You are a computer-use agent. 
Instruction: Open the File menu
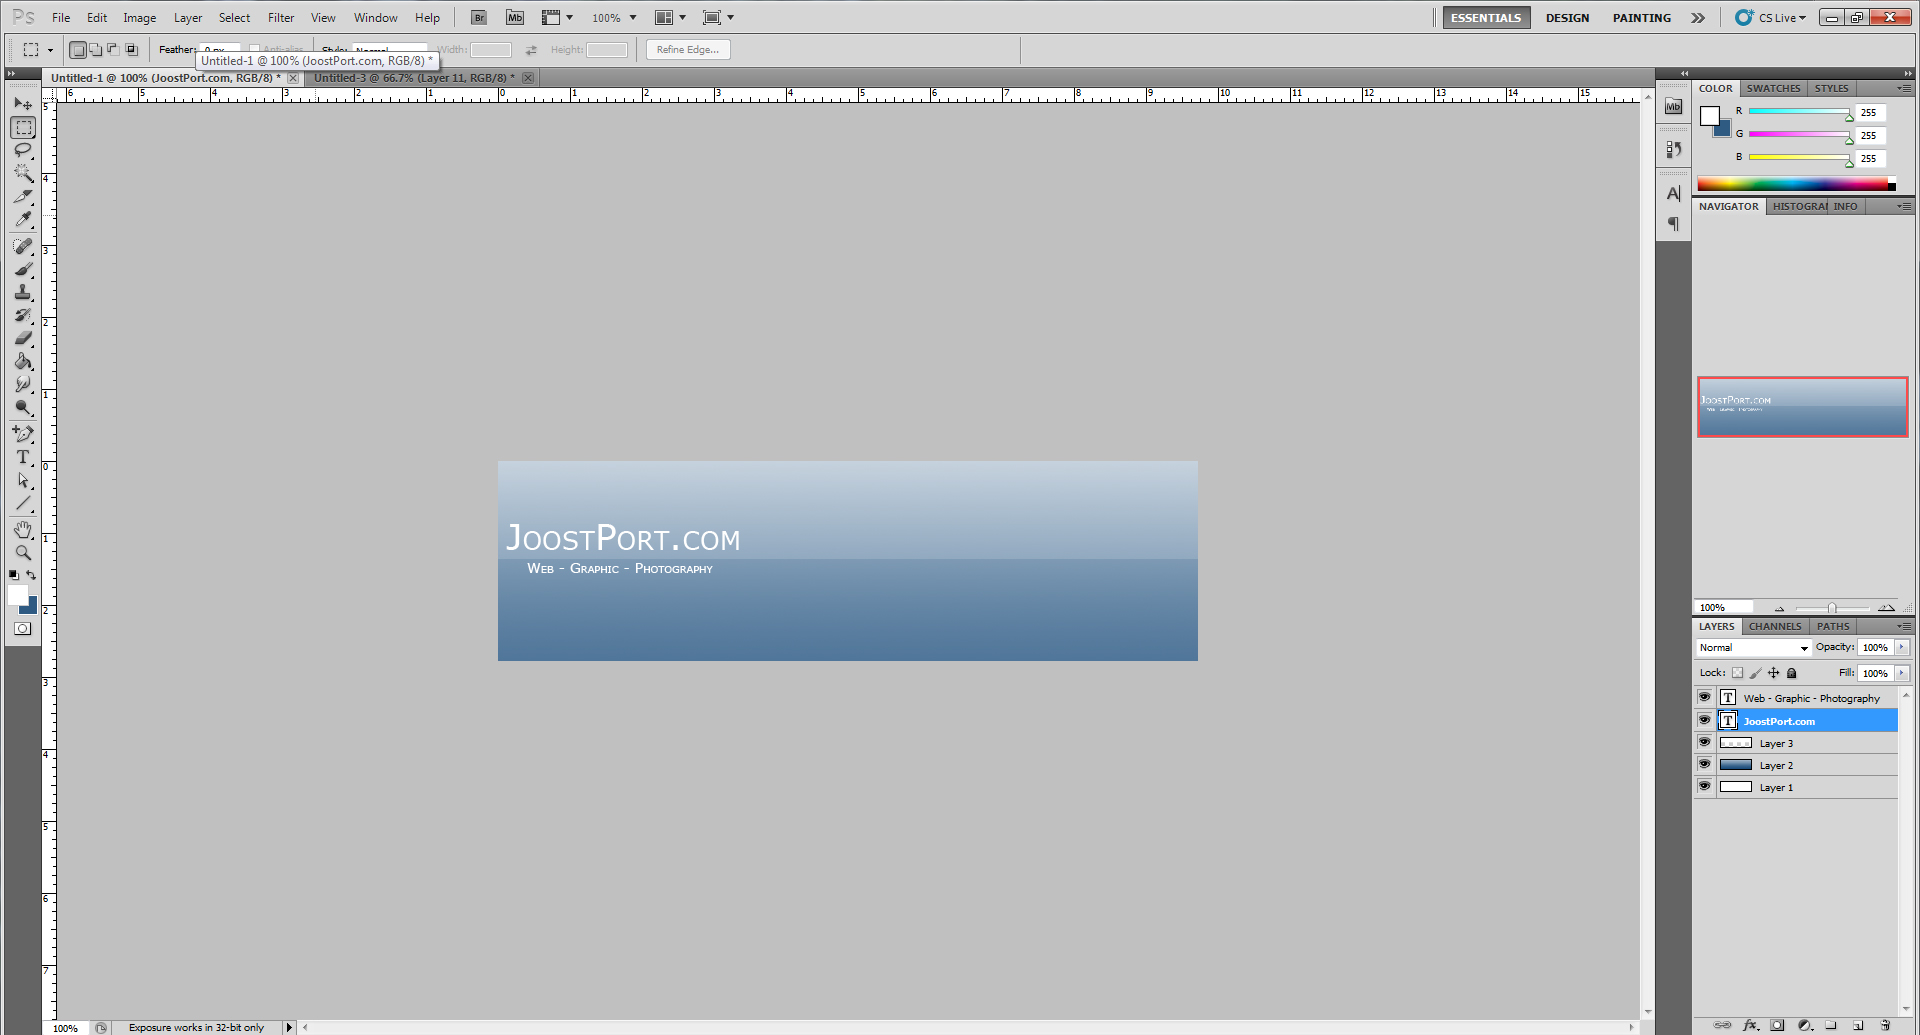coord(61,18)
